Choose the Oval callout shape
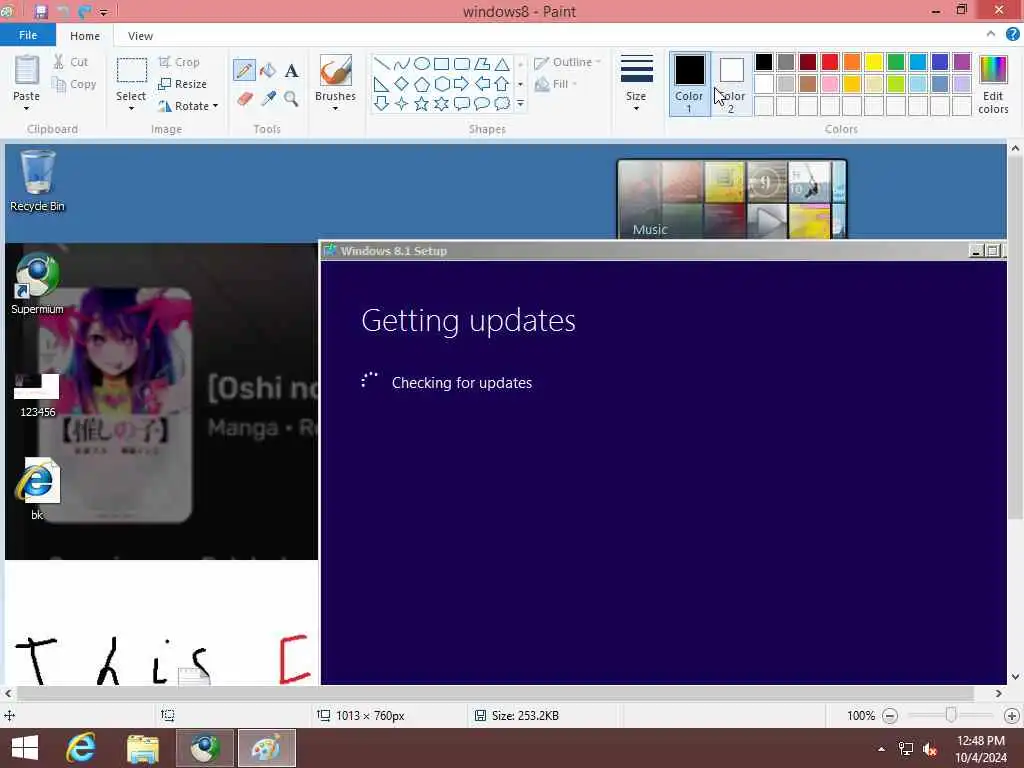 click(x=482, y=103)
